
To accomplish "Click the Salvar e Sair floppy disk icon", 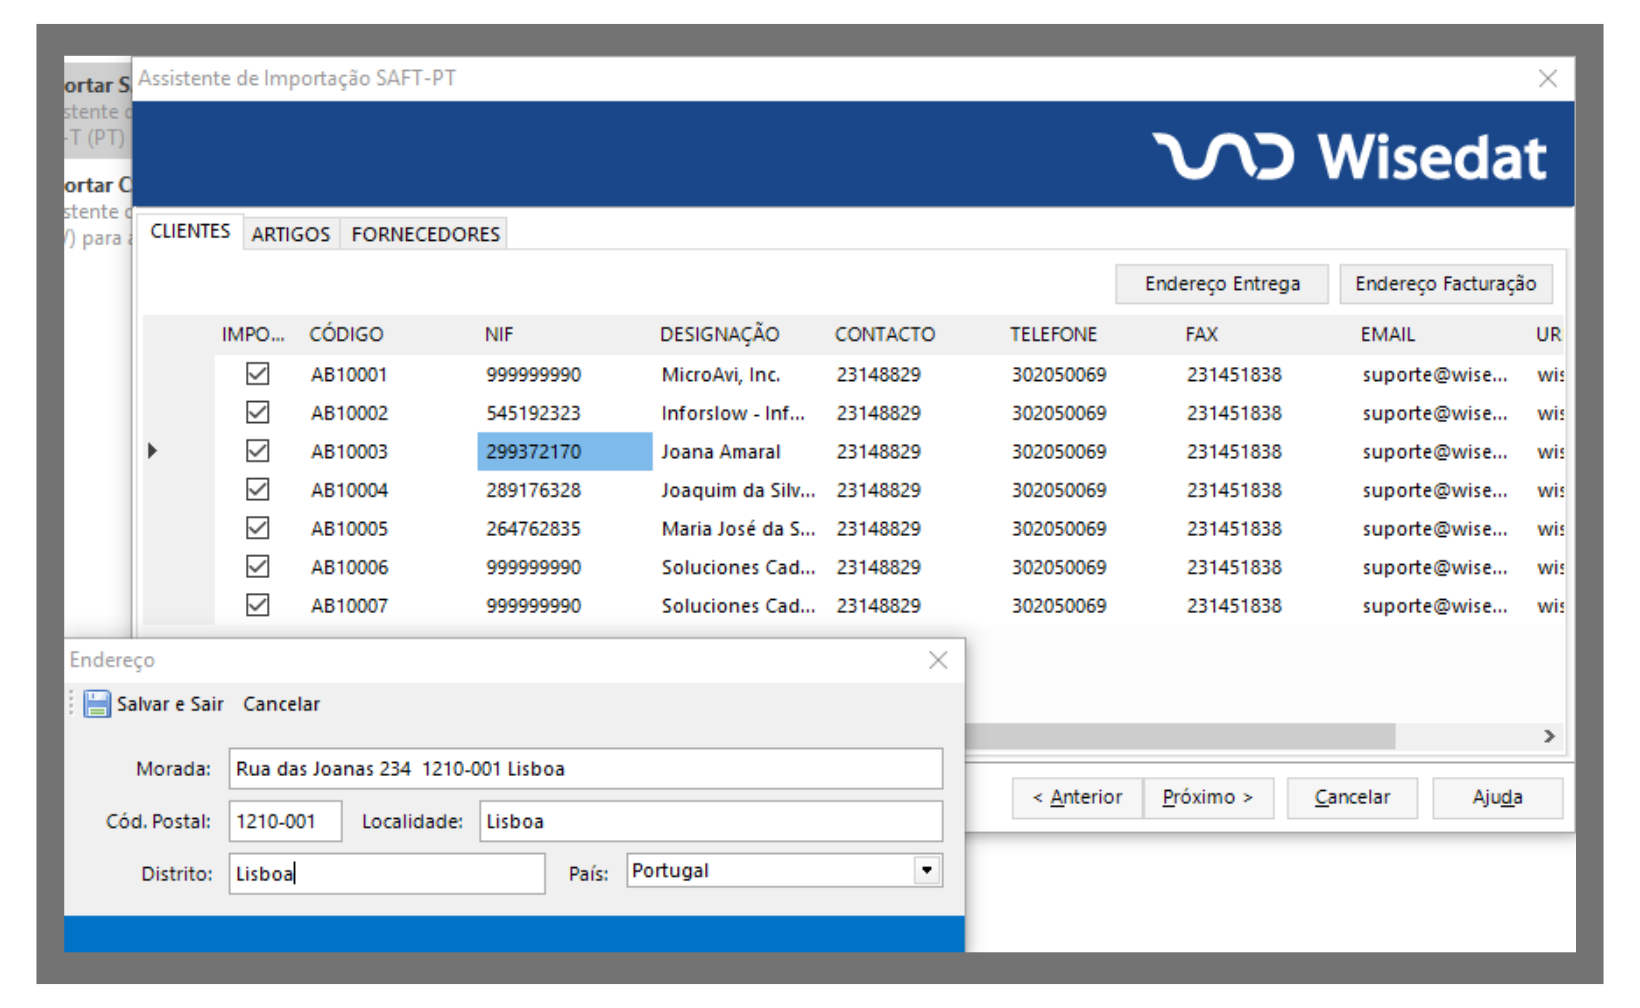I will tap(97, 704).
